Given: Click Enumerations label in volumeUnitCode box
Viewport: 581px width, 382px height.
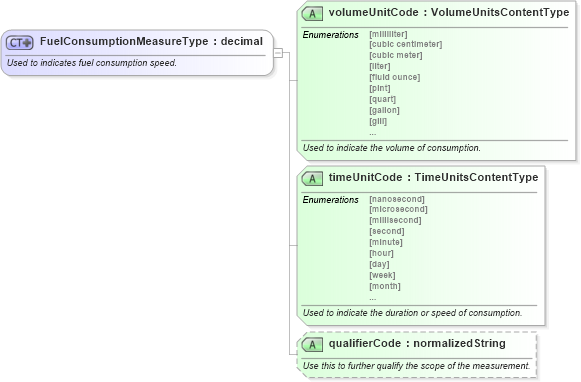Looking at the screenshot, I should (x=331, y=35).
